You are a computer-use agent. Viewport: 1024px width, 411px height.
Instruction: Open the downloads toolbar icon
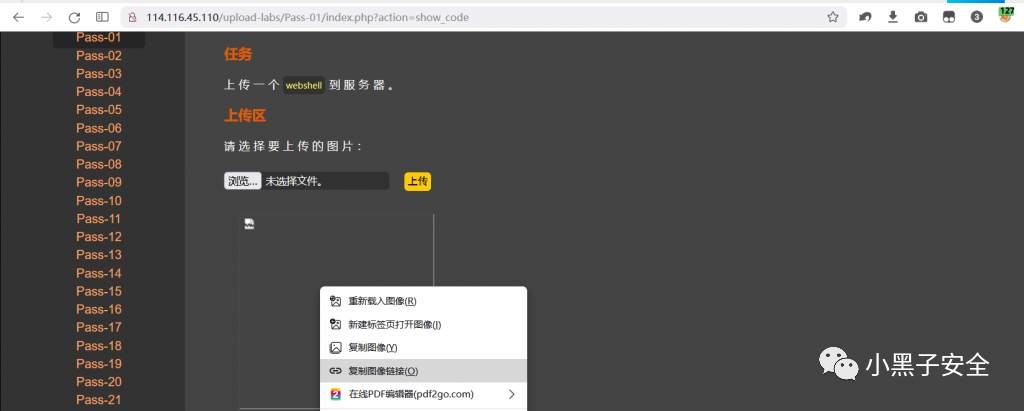pos(892,17)
